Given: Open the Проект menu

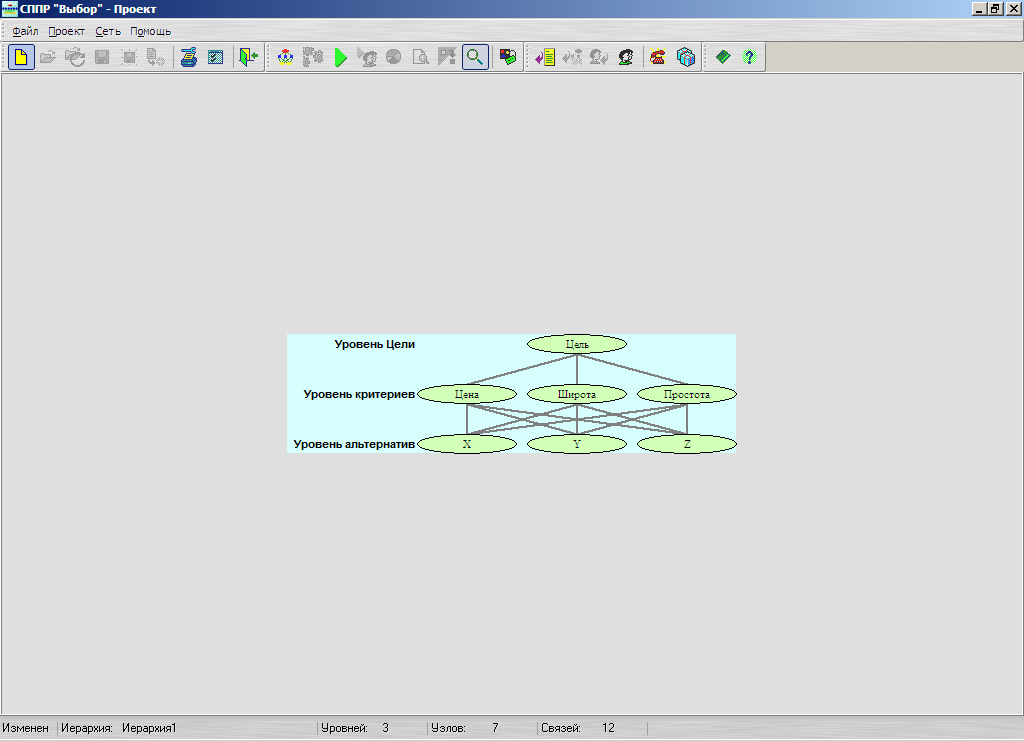Looking at the screenshot, I should tap(67, 31).
